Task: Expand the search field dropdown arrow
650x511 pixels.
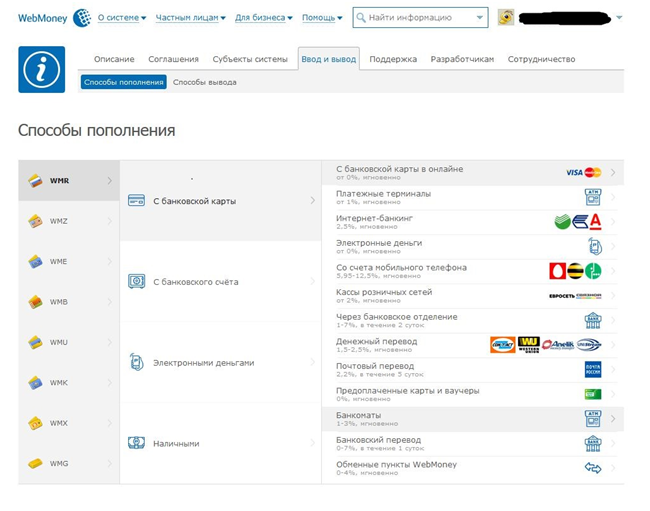Action: tap(480, 17)
